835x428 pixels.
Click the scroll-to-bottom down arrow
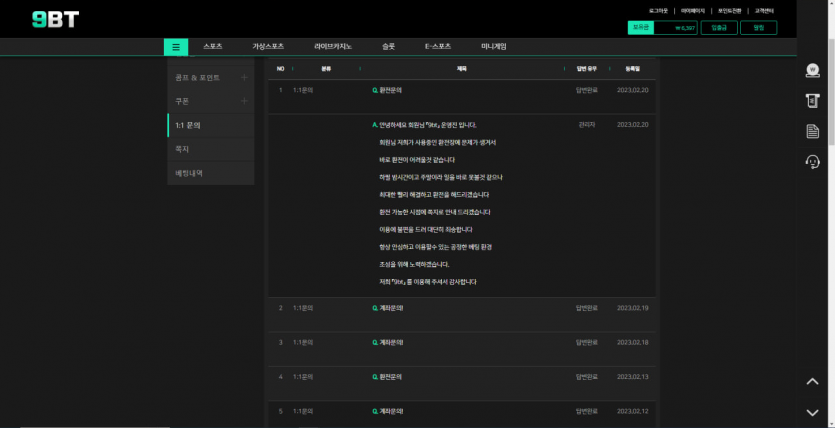(812, 412)
